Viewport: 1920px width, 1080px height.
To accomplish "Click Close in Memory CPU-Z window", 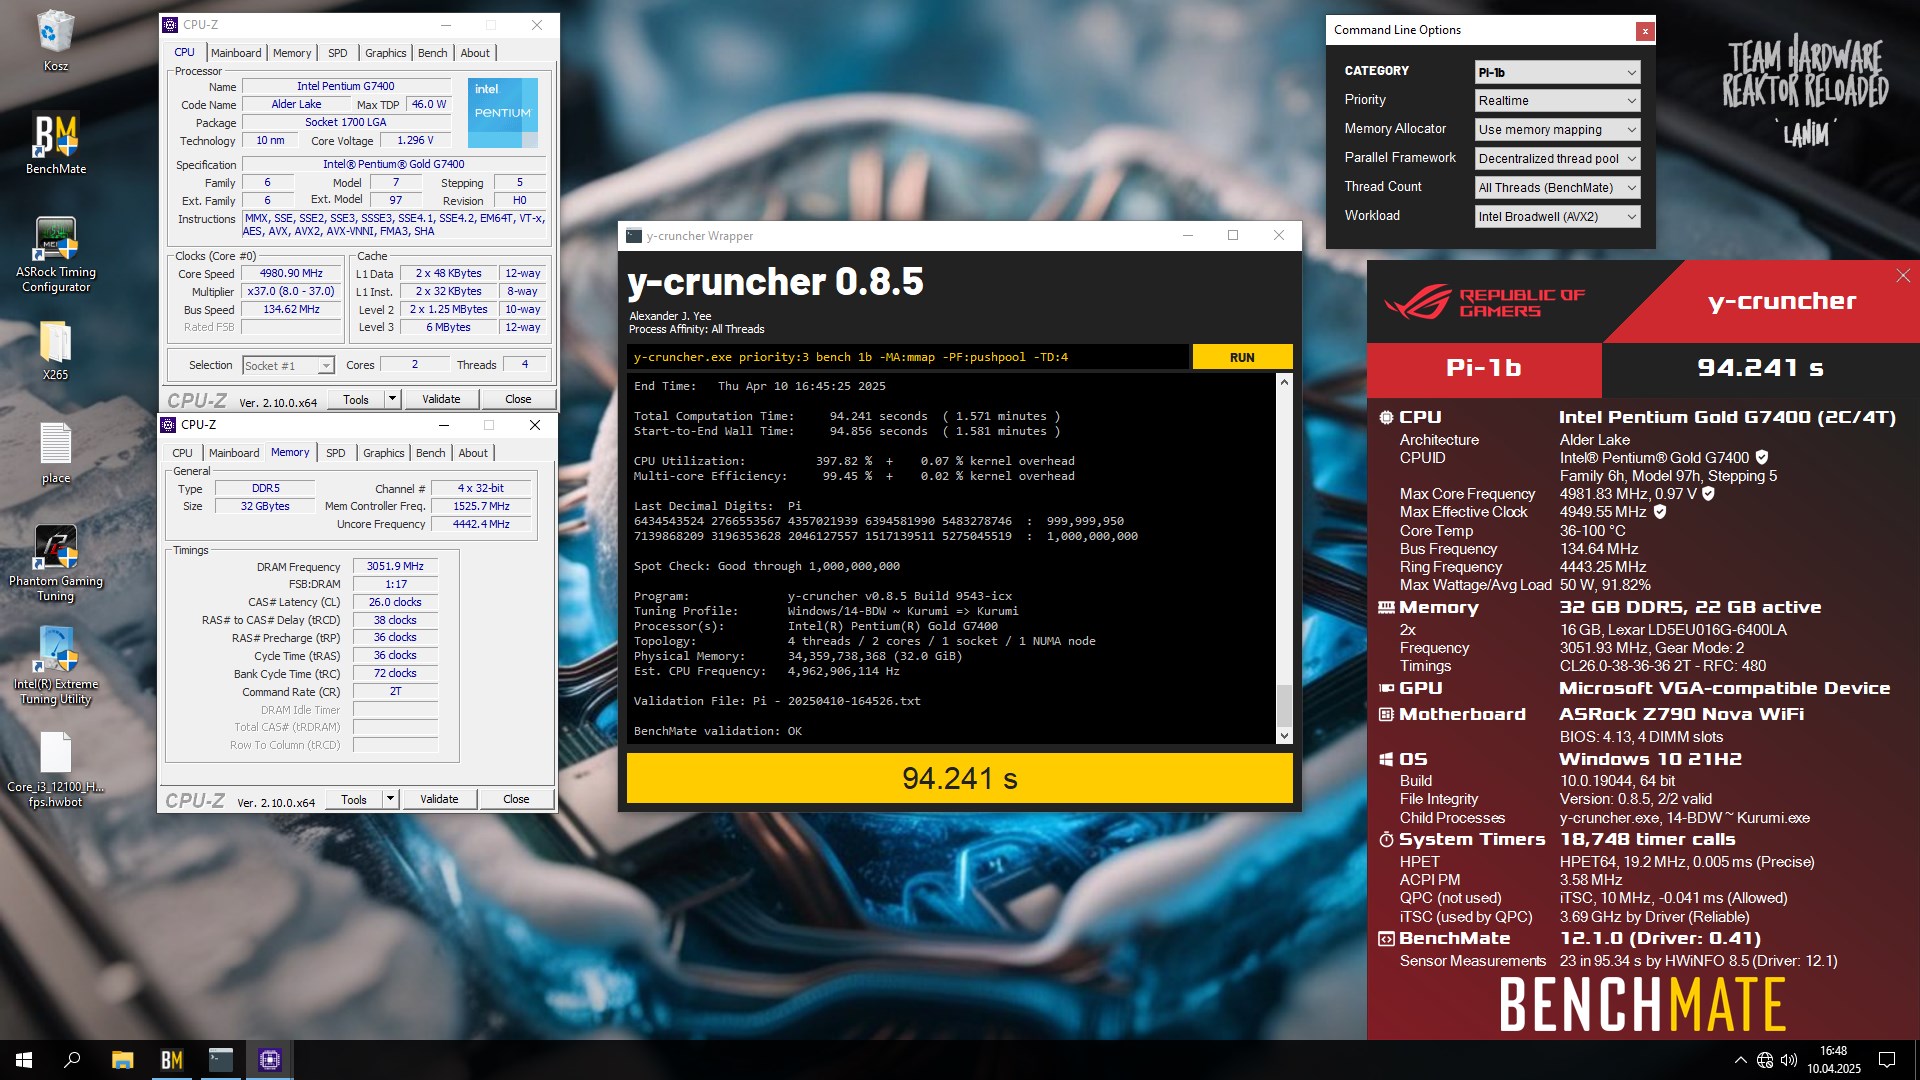I will tap(516, 799).
